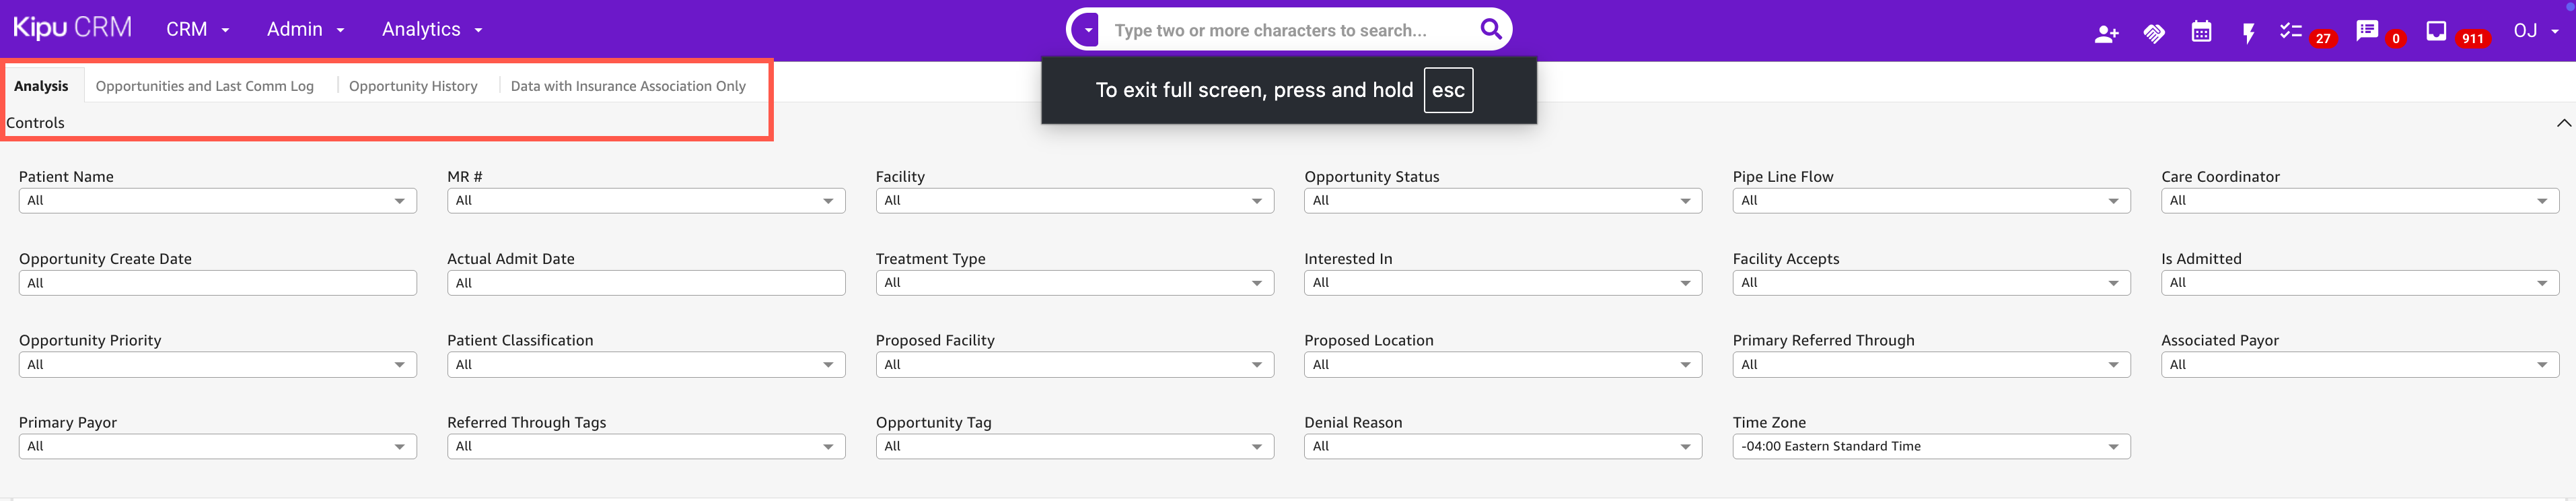Open the task checklist icon
2576x501 pixels.
pyautogui.click(x=2290, y=31)
